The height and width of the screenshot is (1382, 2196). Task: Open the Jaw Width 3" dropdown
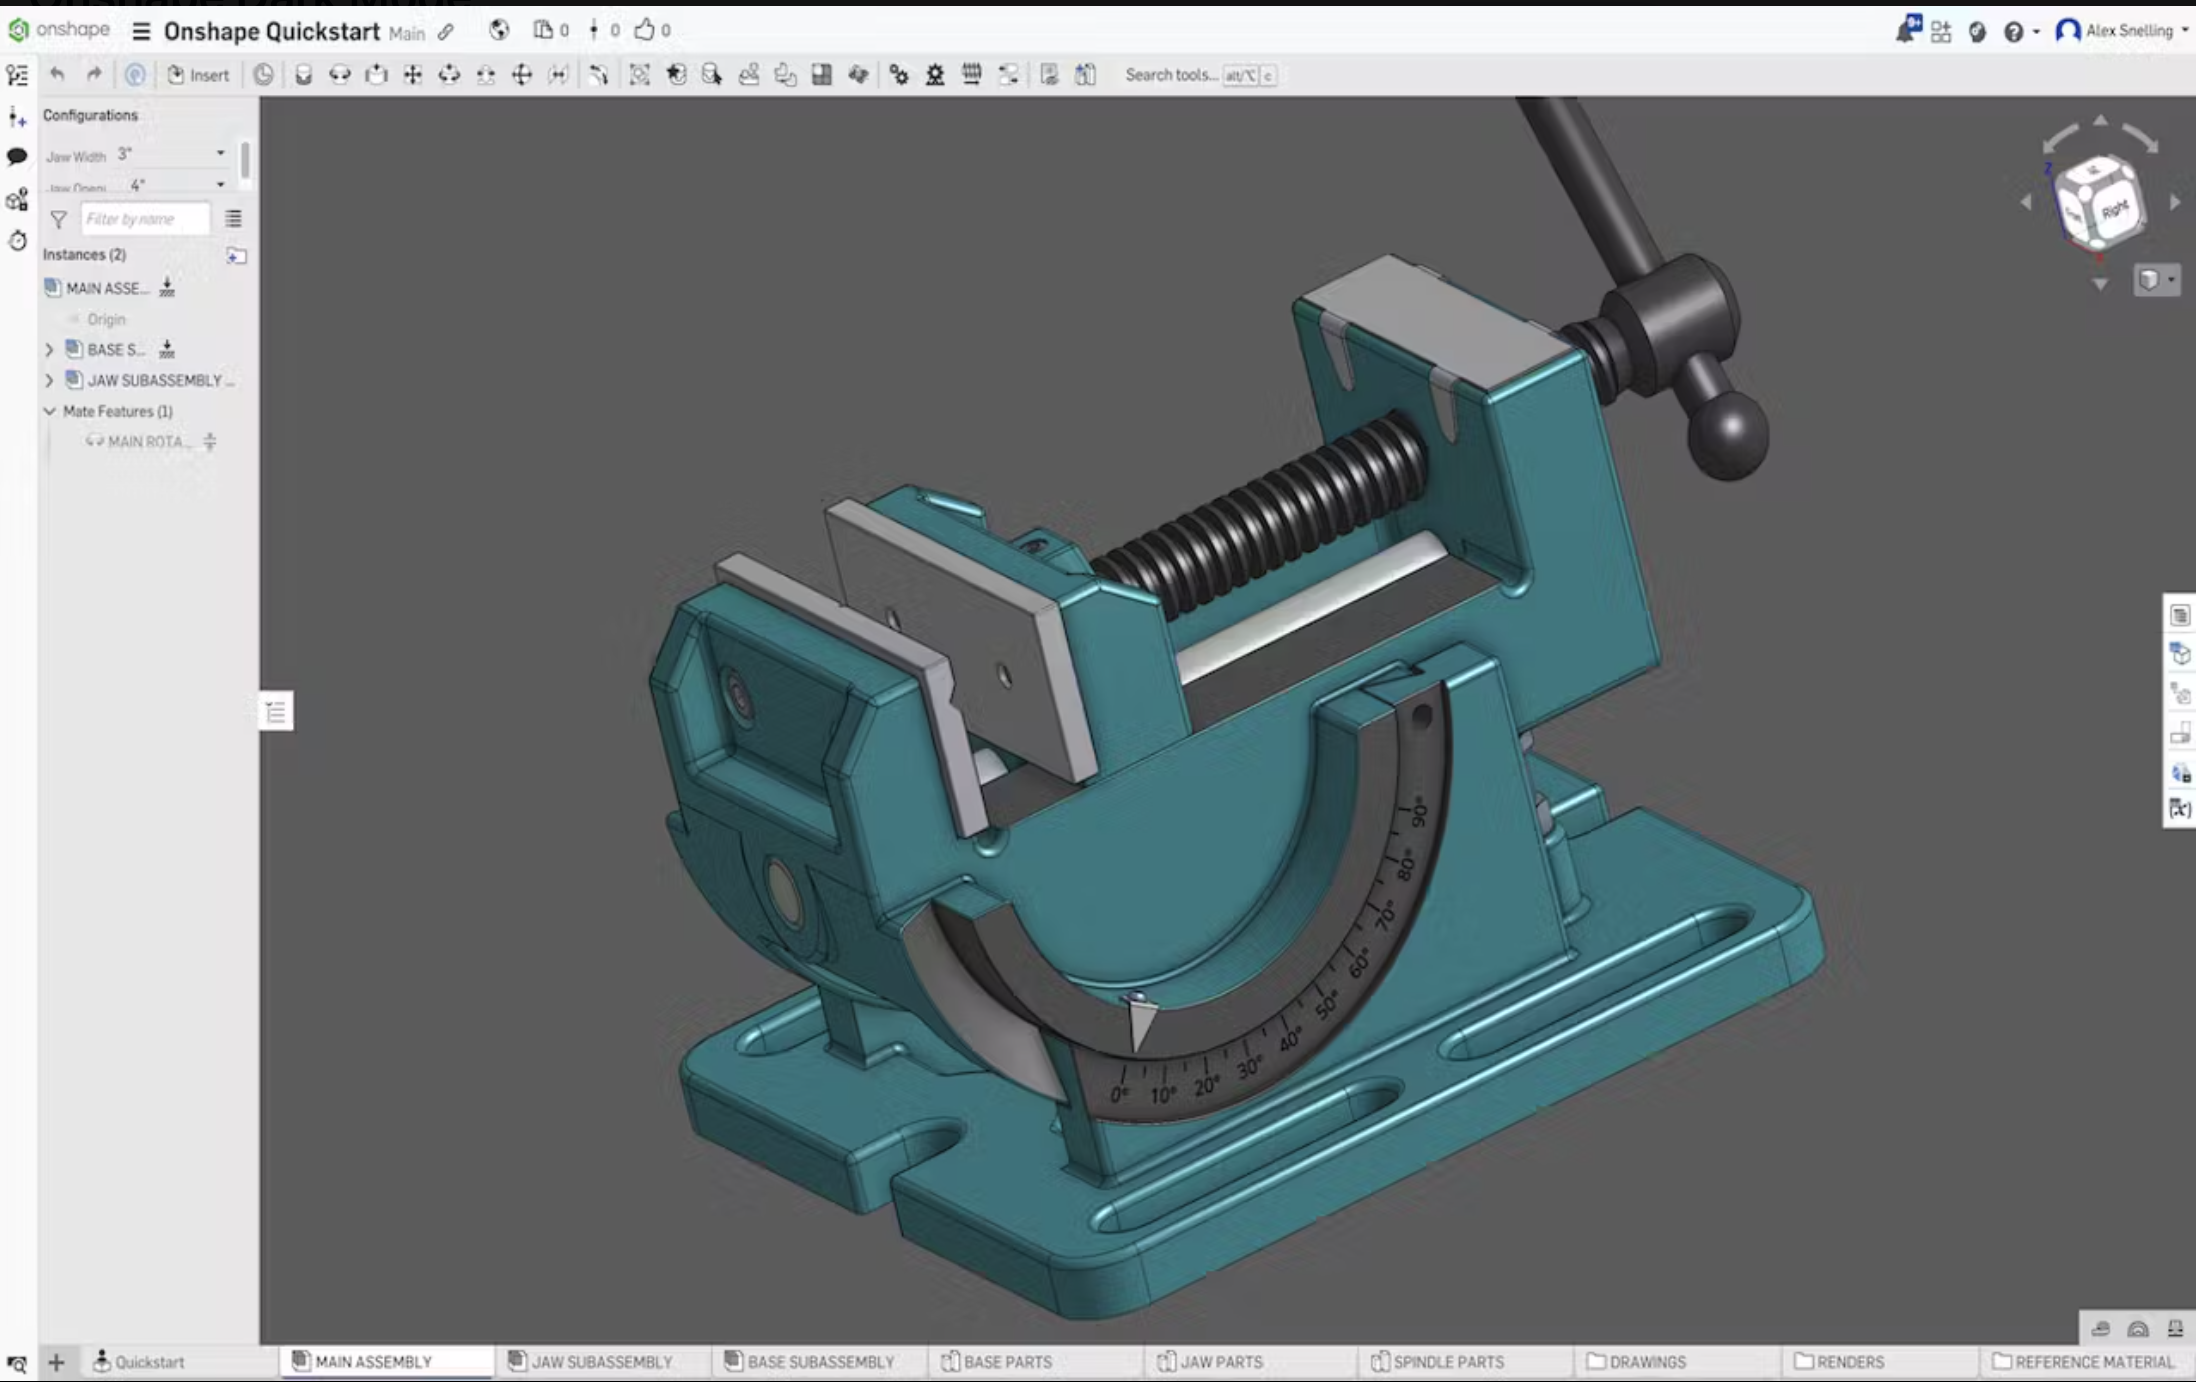[171, 154]
